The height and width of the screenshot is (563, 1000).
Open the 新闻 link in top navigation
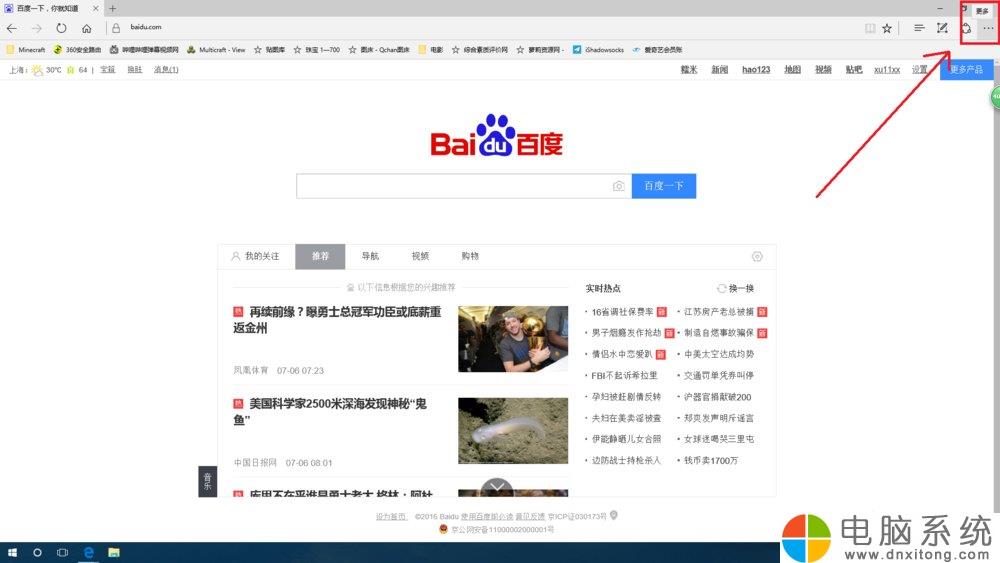719,69
